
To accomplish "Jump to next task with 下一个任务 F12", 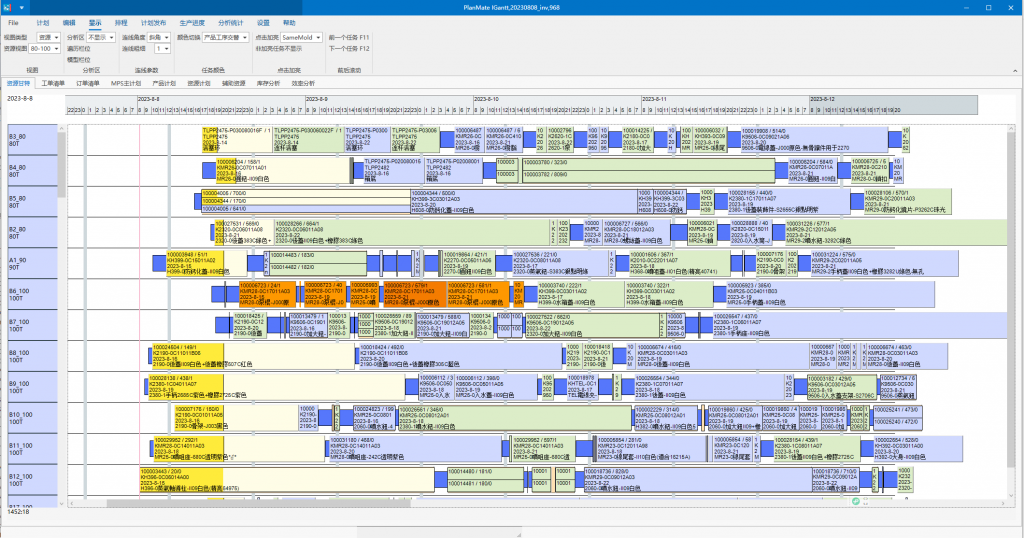I will click(x=349, y=49).
